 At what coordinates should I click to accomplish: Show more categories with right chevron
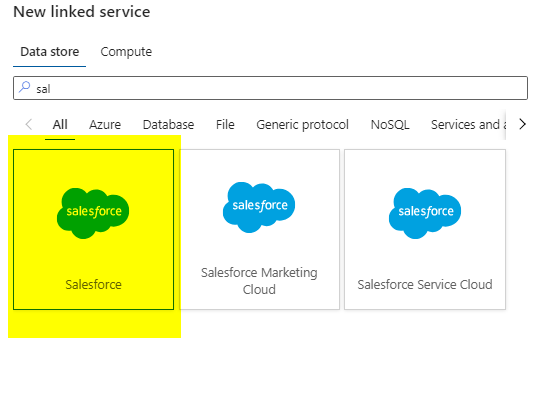point(522,124)
